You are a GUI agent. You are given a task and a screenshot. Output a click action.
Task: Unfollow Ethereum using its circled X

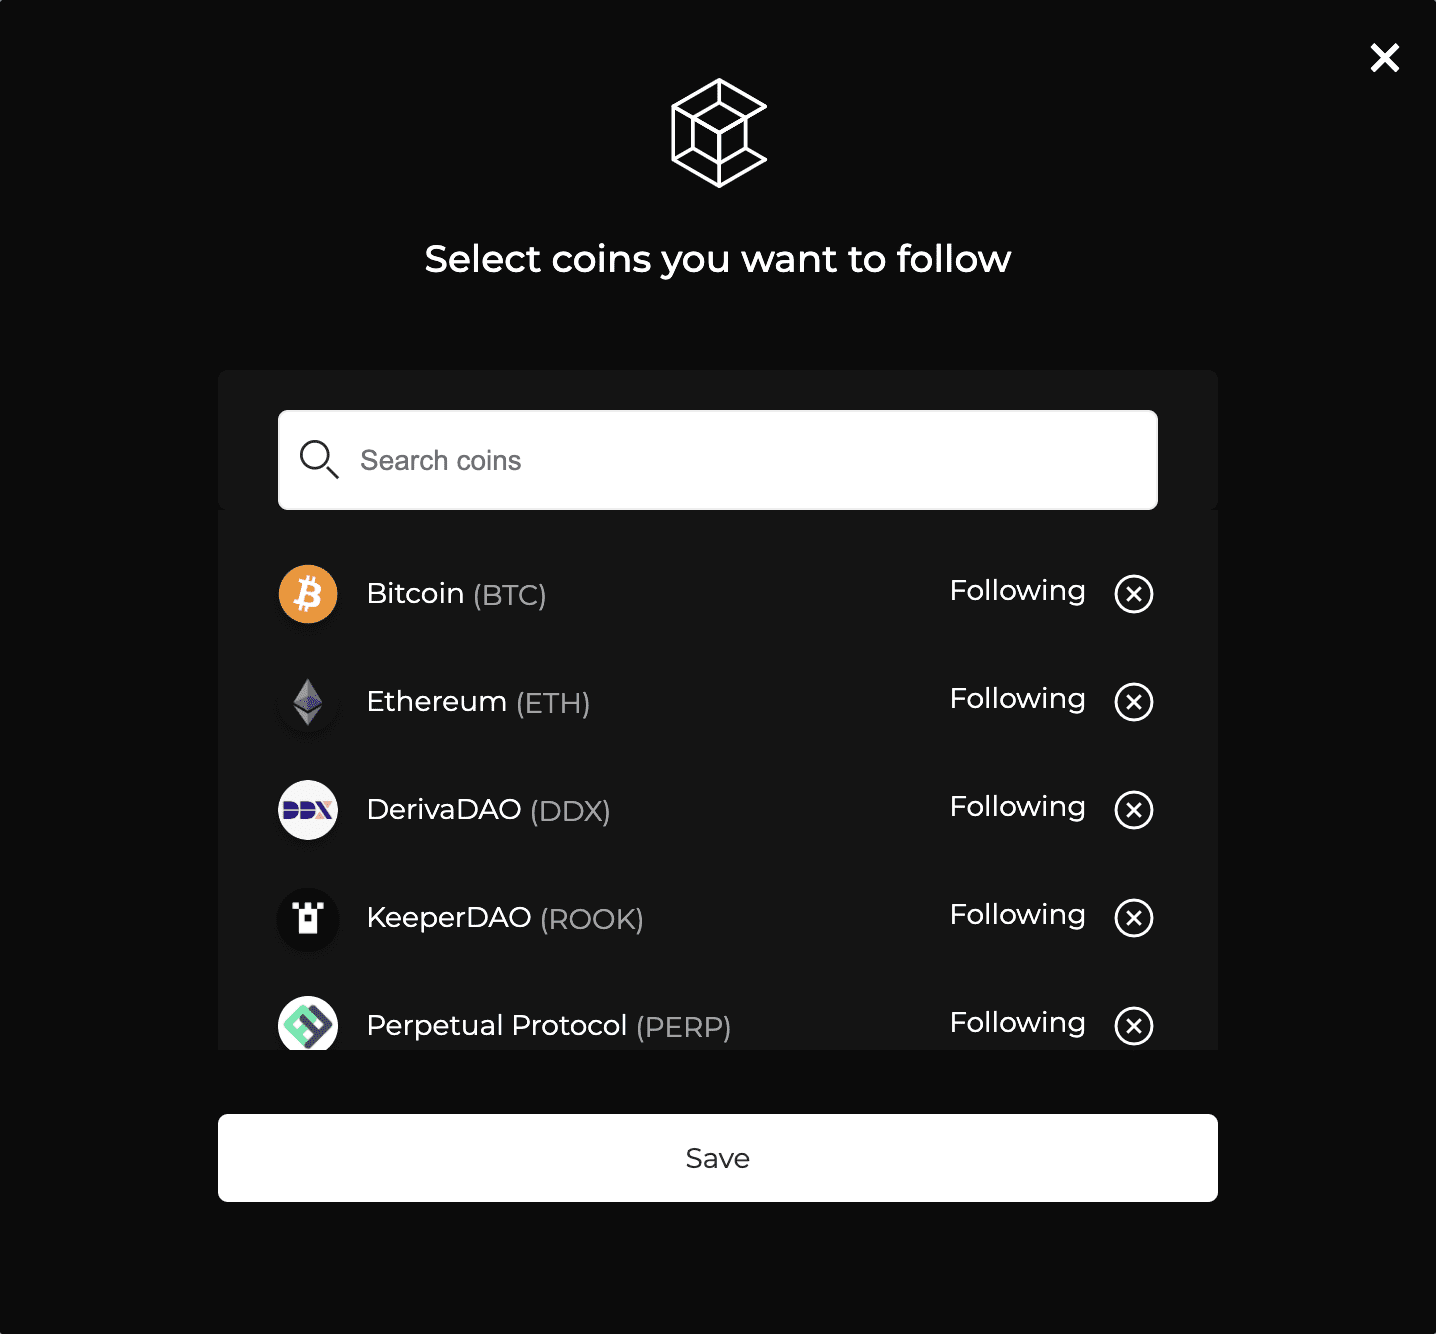pyautogui.click(x=1133, y=701)
